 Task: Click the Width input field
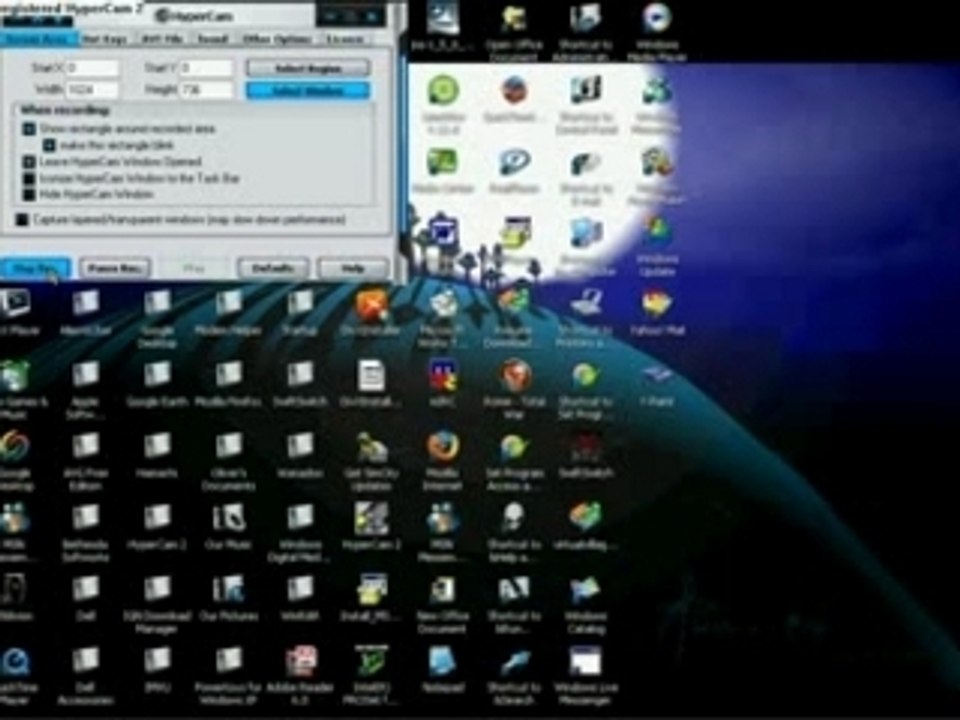[92, 89]
